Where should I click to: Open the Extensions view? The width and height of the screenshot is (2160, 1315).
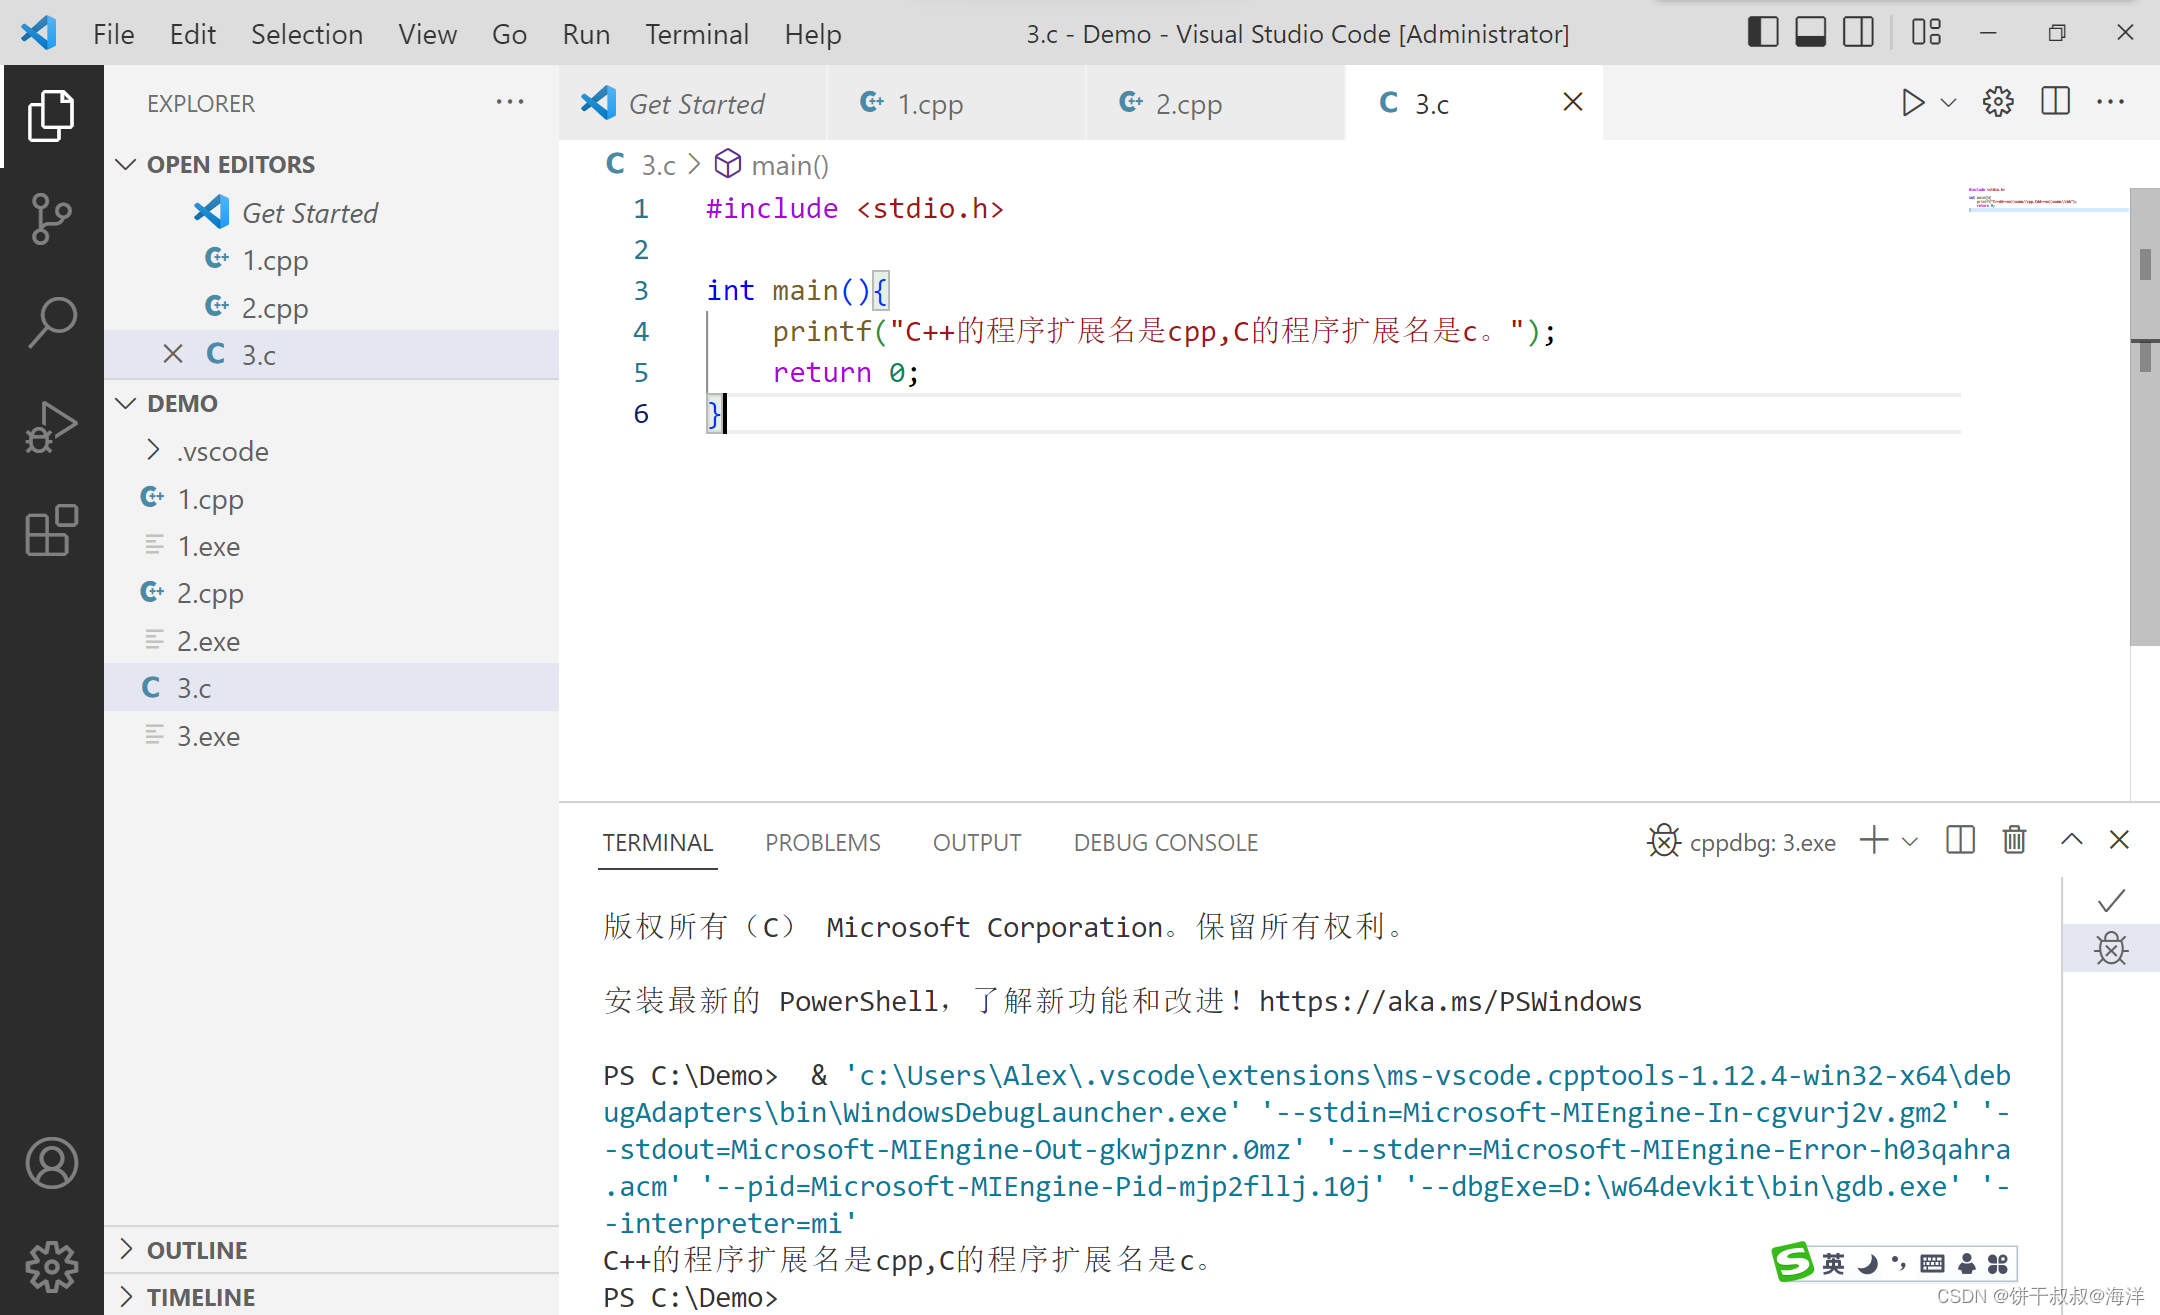(x=51, y=530)
